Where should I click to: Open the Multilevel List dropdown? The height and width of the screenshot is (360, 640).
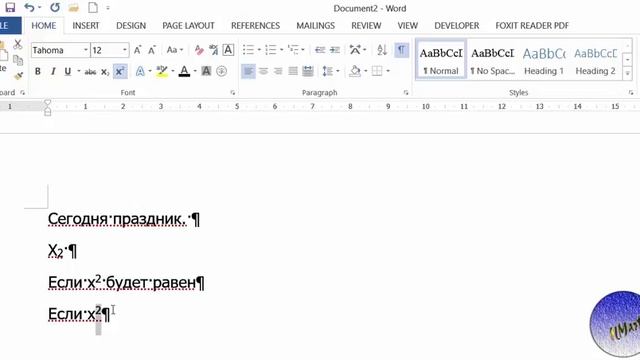(x=302, y=50)
